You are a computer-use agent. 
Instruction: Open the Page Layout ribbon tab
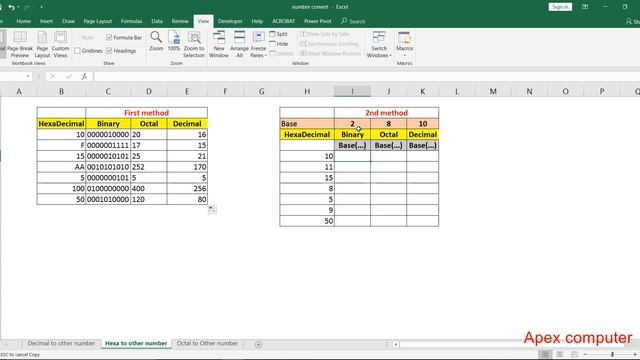(98, 21)
